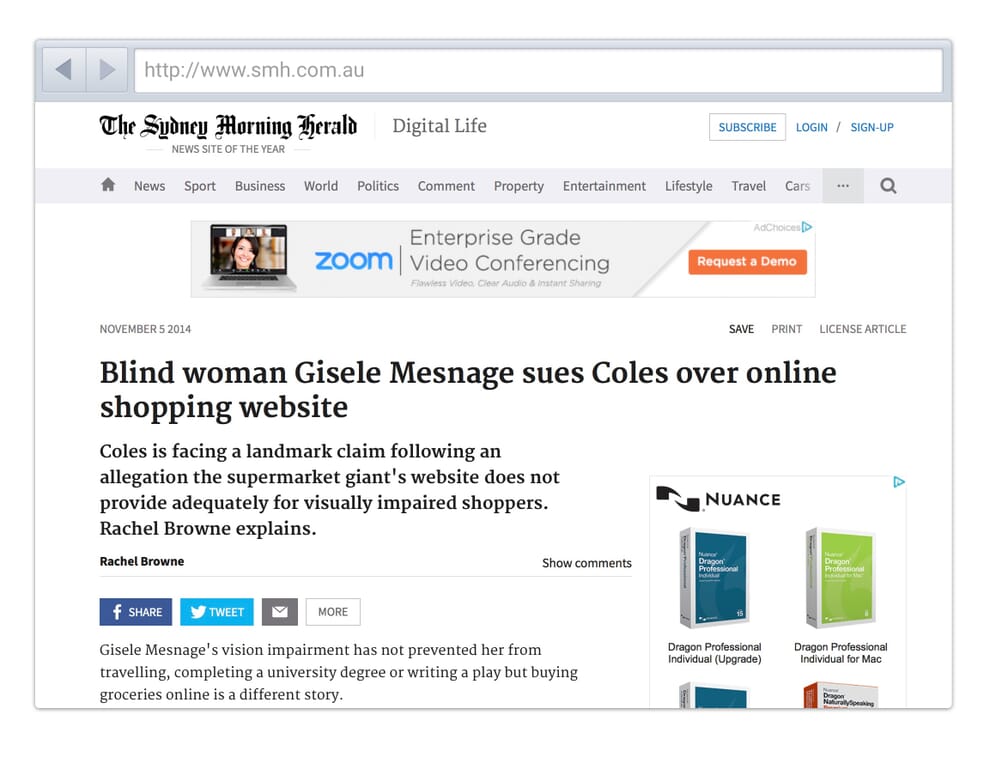Image resolution: width=990 pixels, height=757 pixels.
Task: Open the Sport section
Action: click(200, 186)
